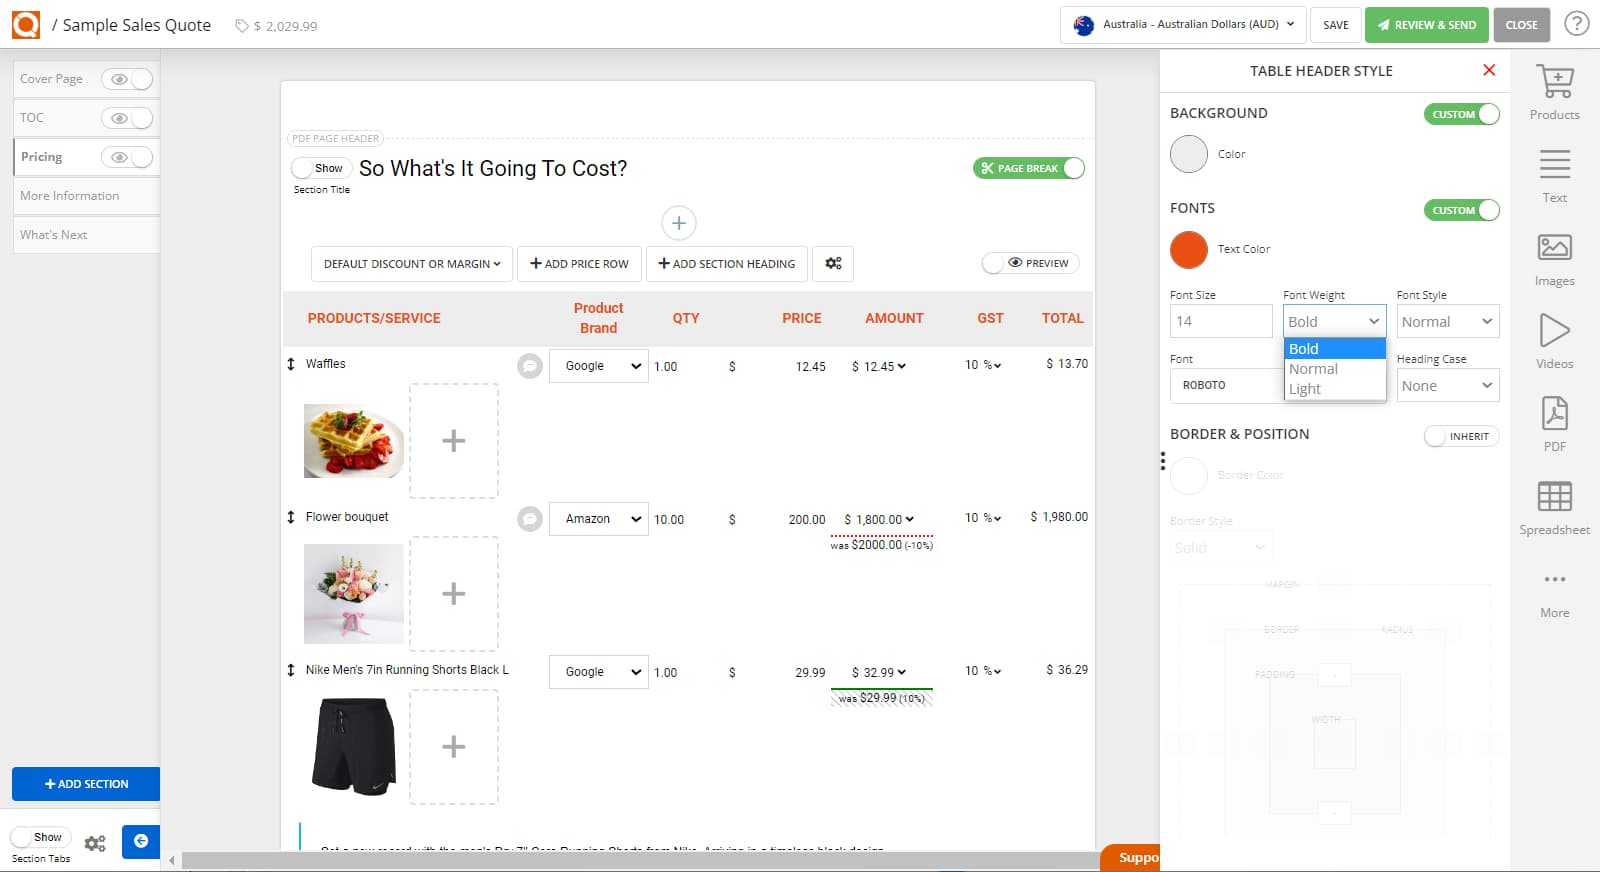Viewport: 1600px width, 872px height.
Task: Select Bold in font weight list
Action: point(1334,348)
